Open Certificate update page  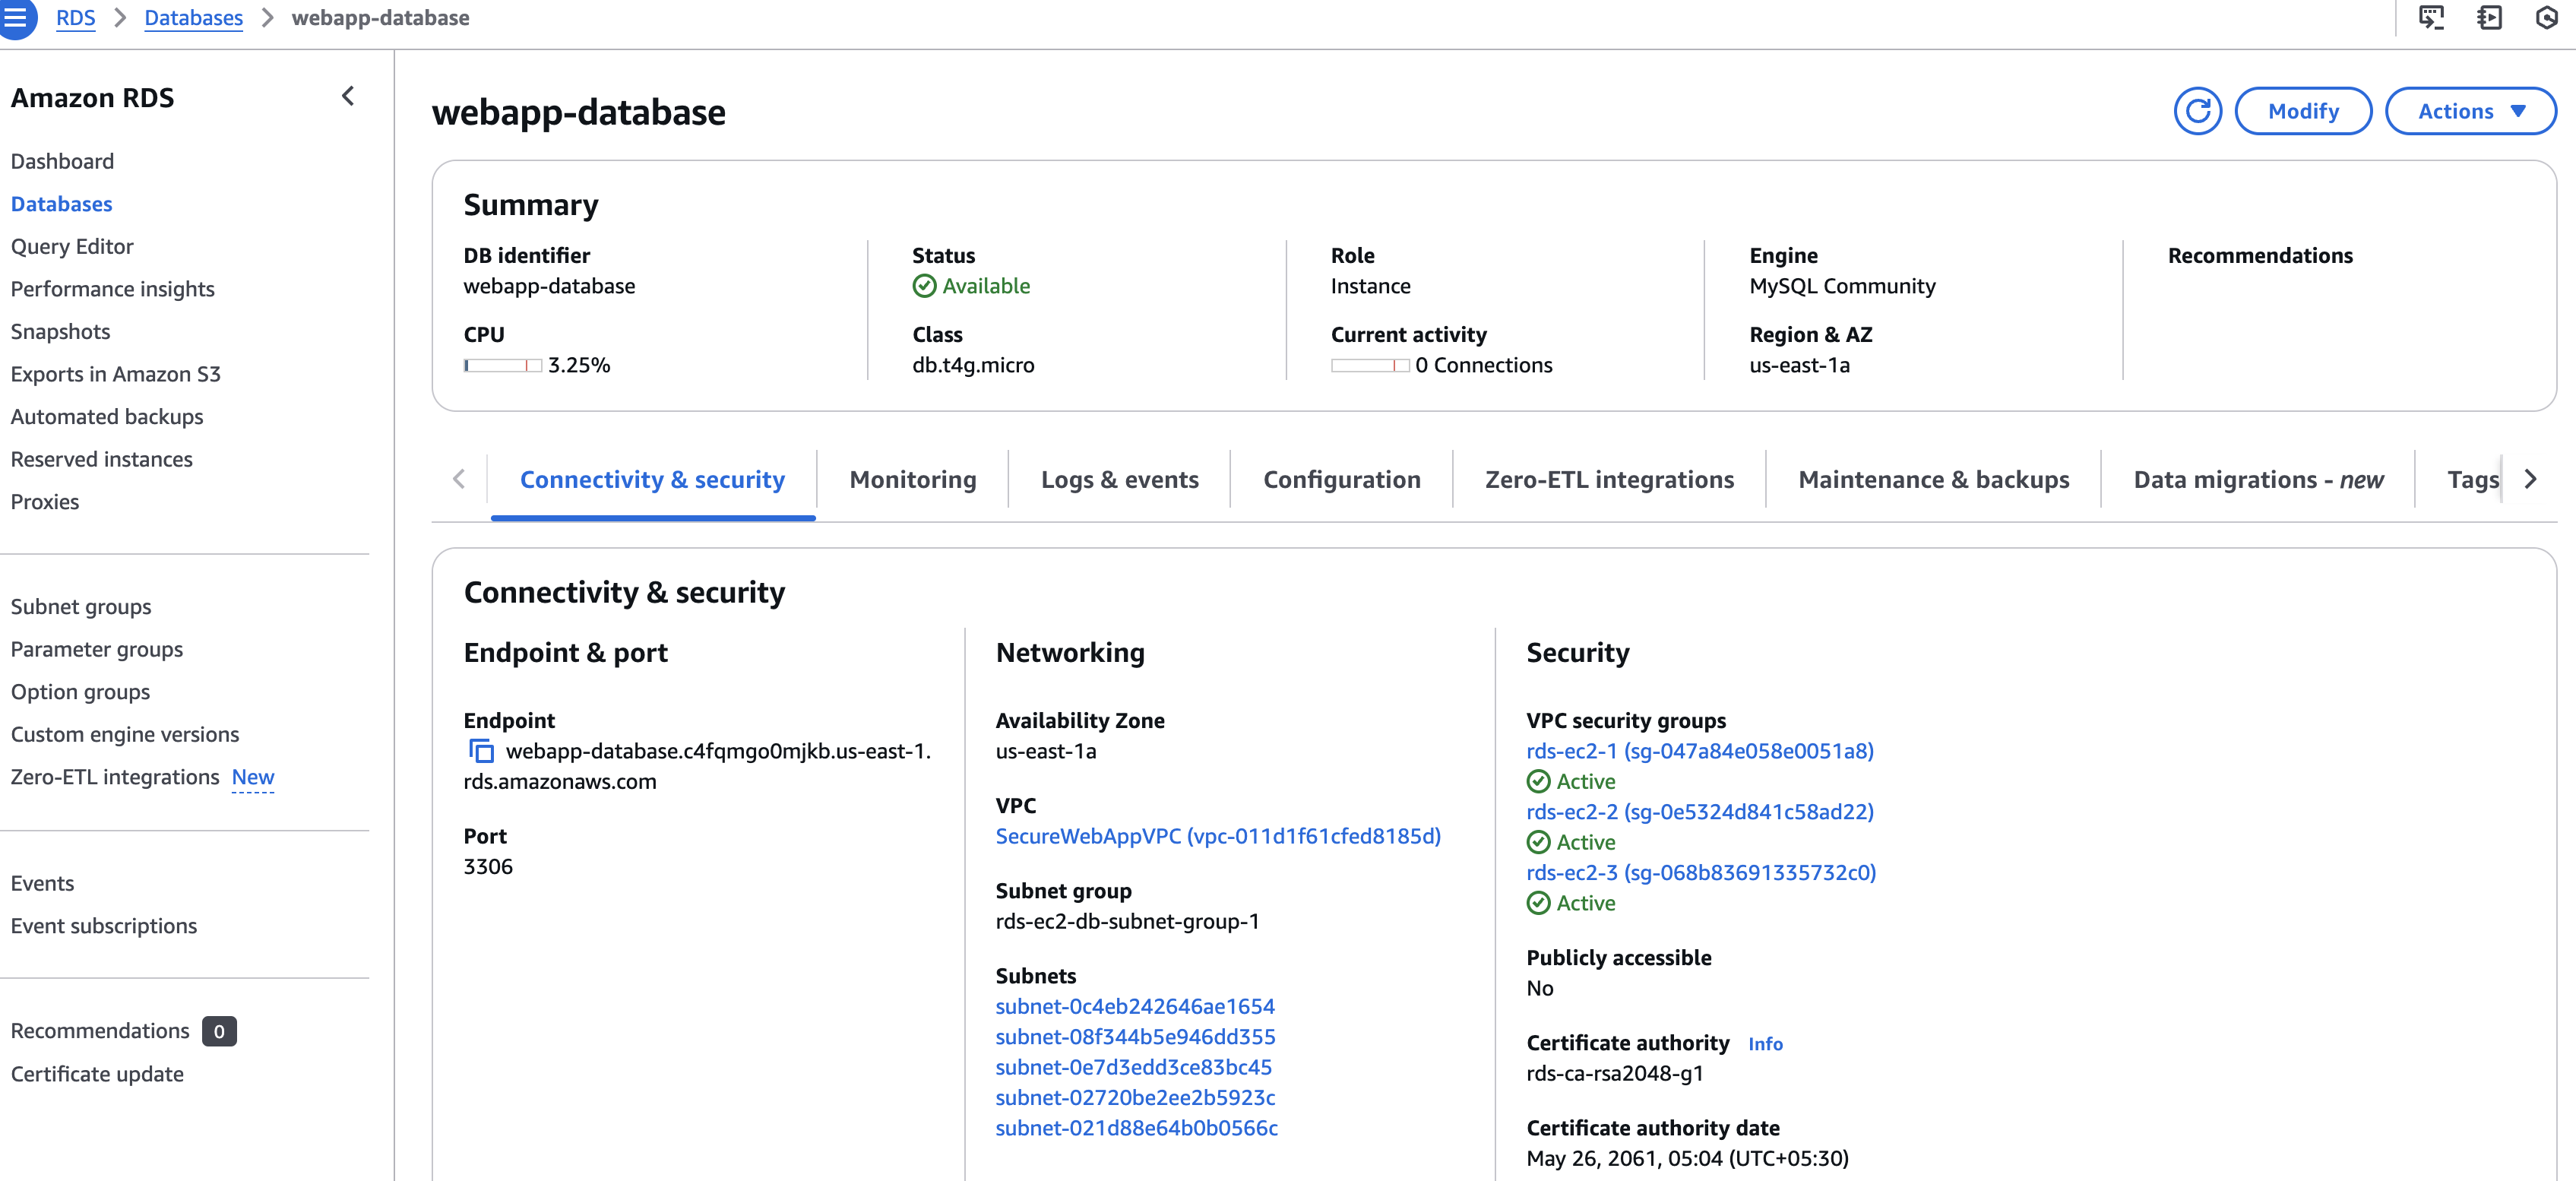coord(97,1074)
